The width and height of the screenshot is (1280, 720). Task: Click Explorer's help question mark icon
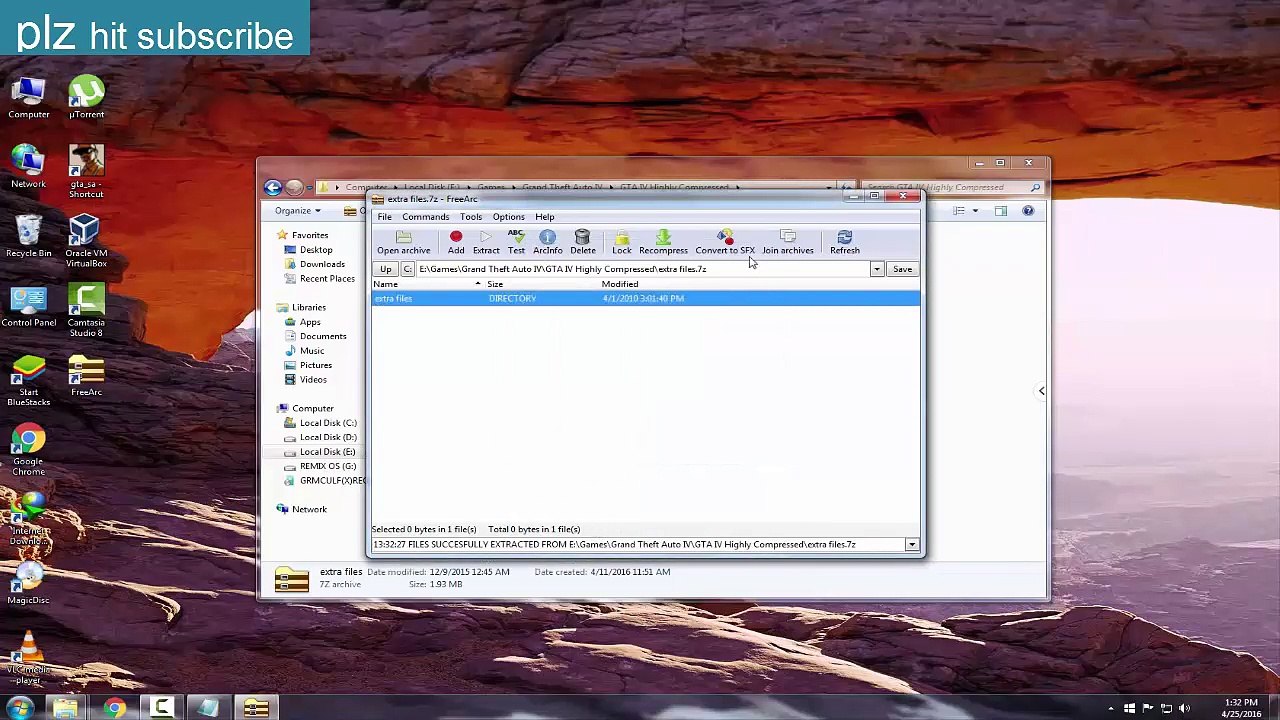[1028, 211]
